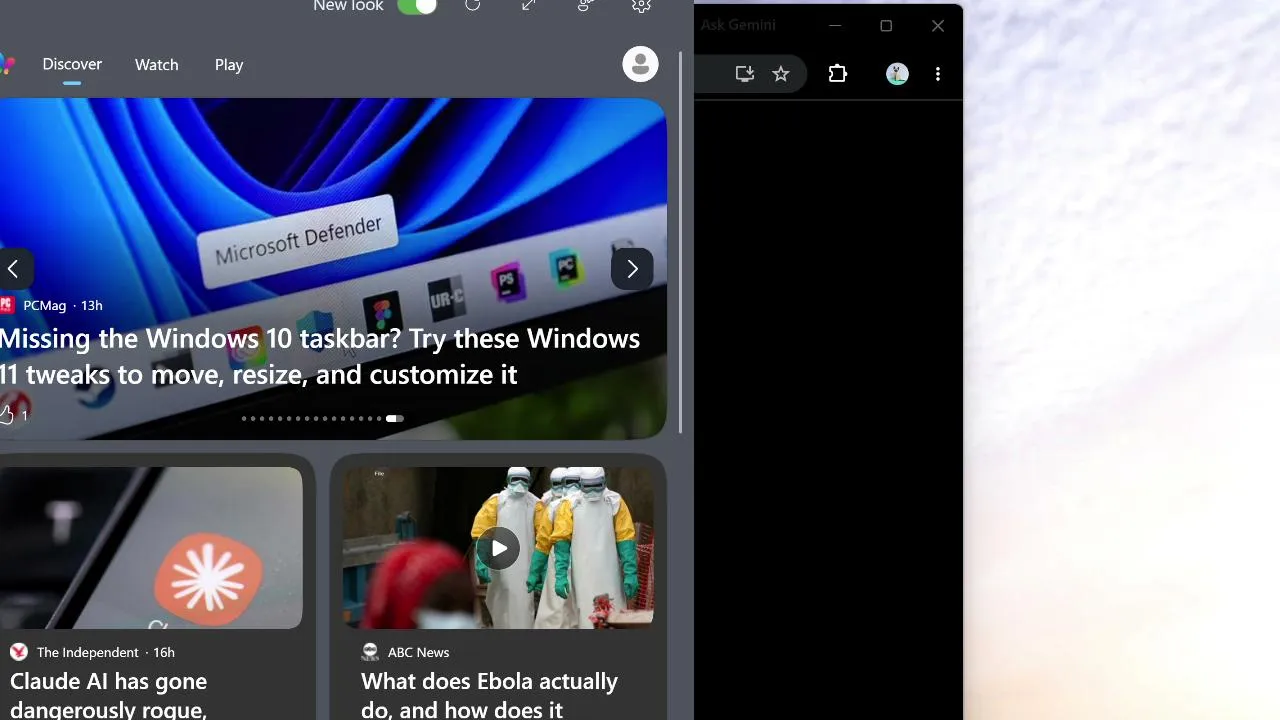This screenshot has height=720, width=1280.
Task: Select the last carousel page indicator
Action: point(395,419)
